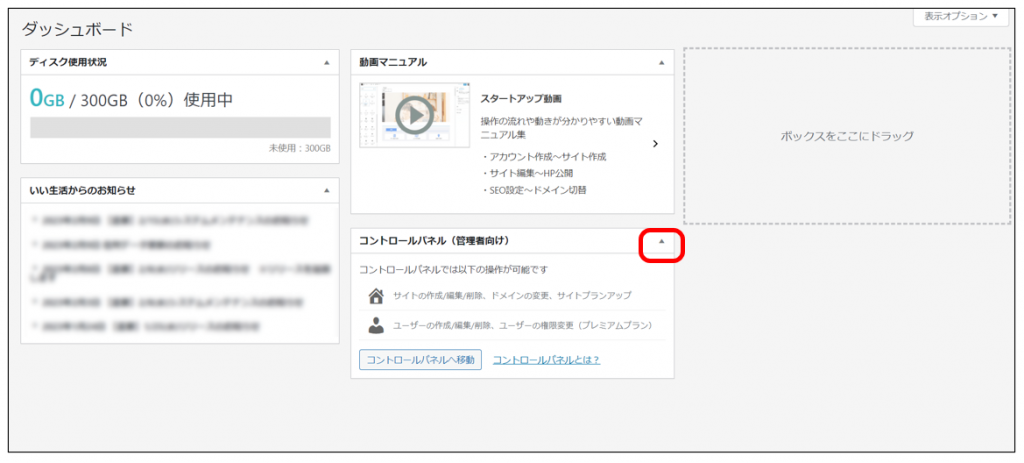Click the ディスク使用状況 panel header
1024x463 pixels.
click(150, 63)
